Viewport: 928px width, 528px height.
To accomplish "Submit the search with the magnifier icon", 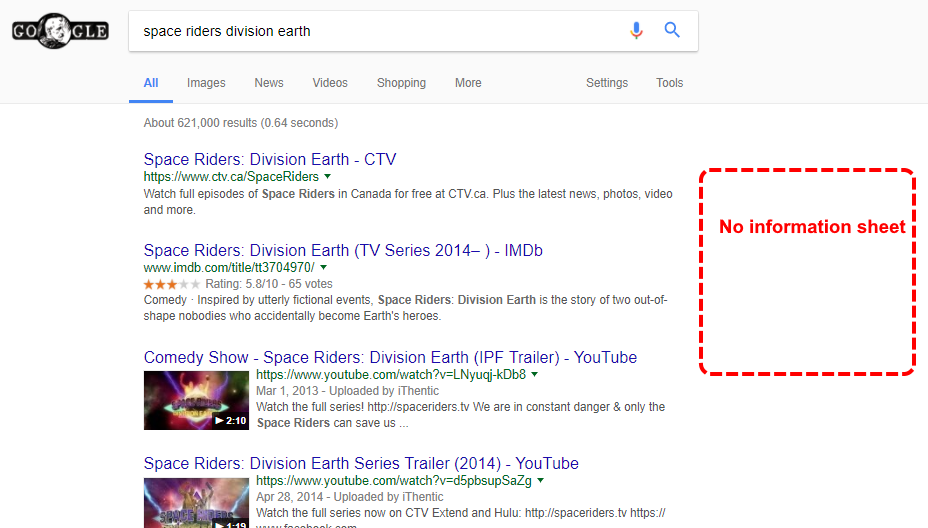I will (x=672, y=30).
